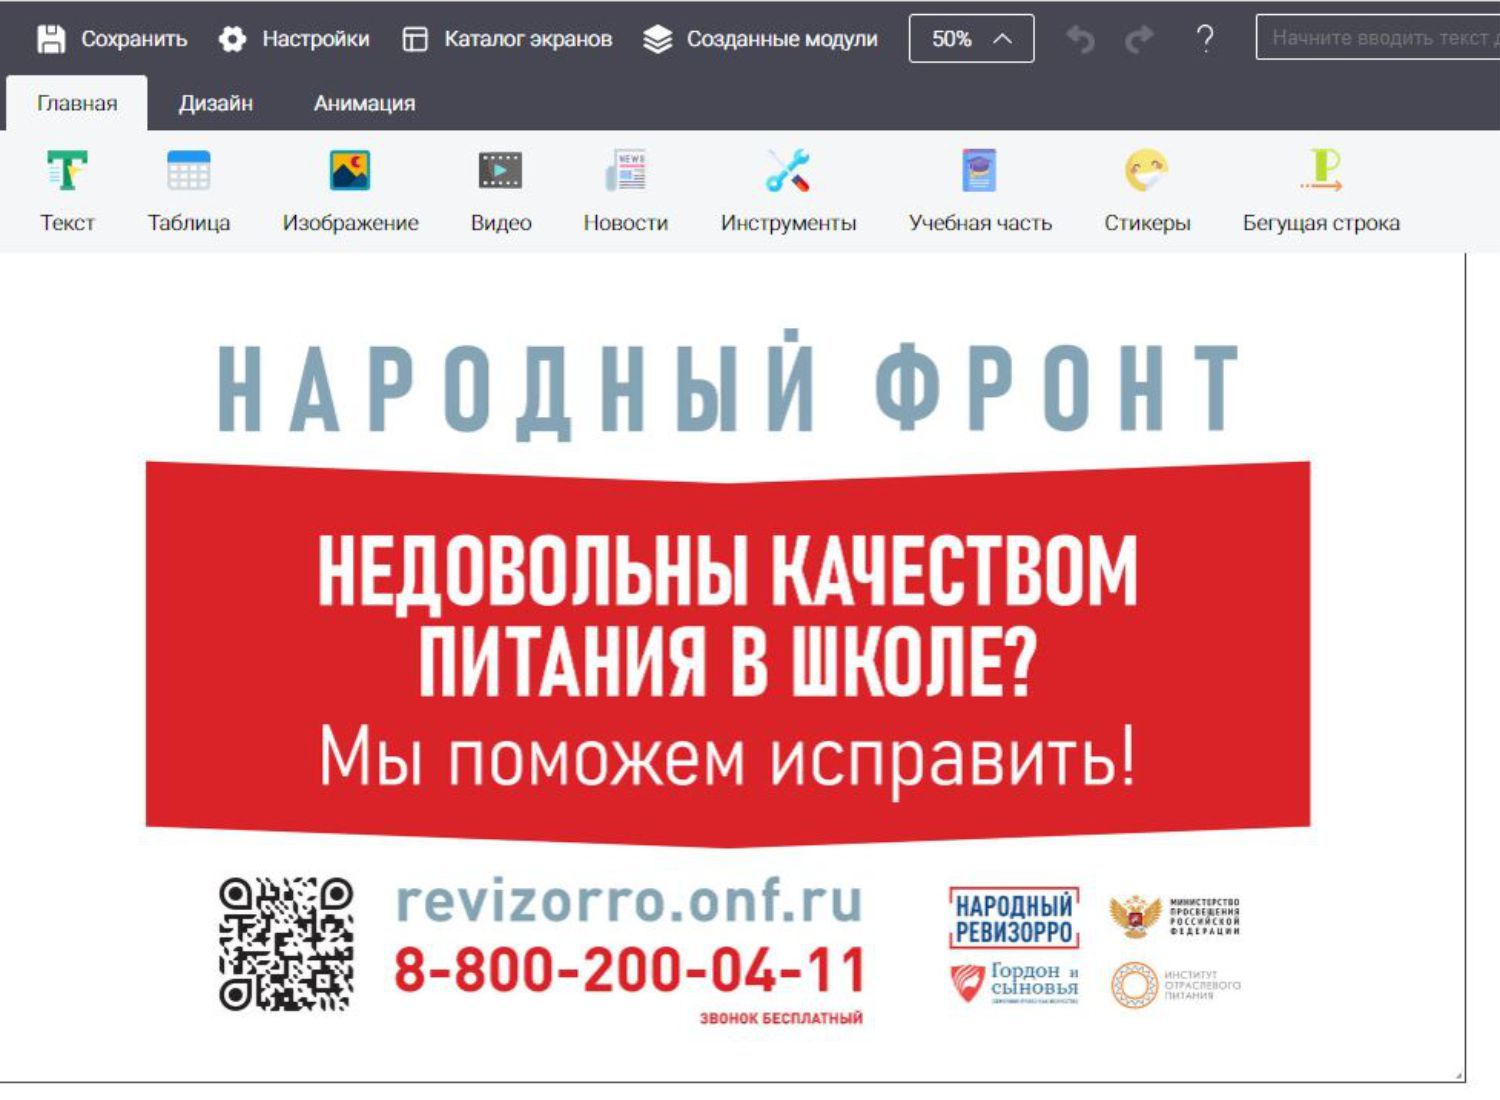Viewport: 1500px width, 1100px height.
Task: Click the 'ЗВОНОК БЕСПЛАТНЫЙ' caption
Action: coord(781,1019)
